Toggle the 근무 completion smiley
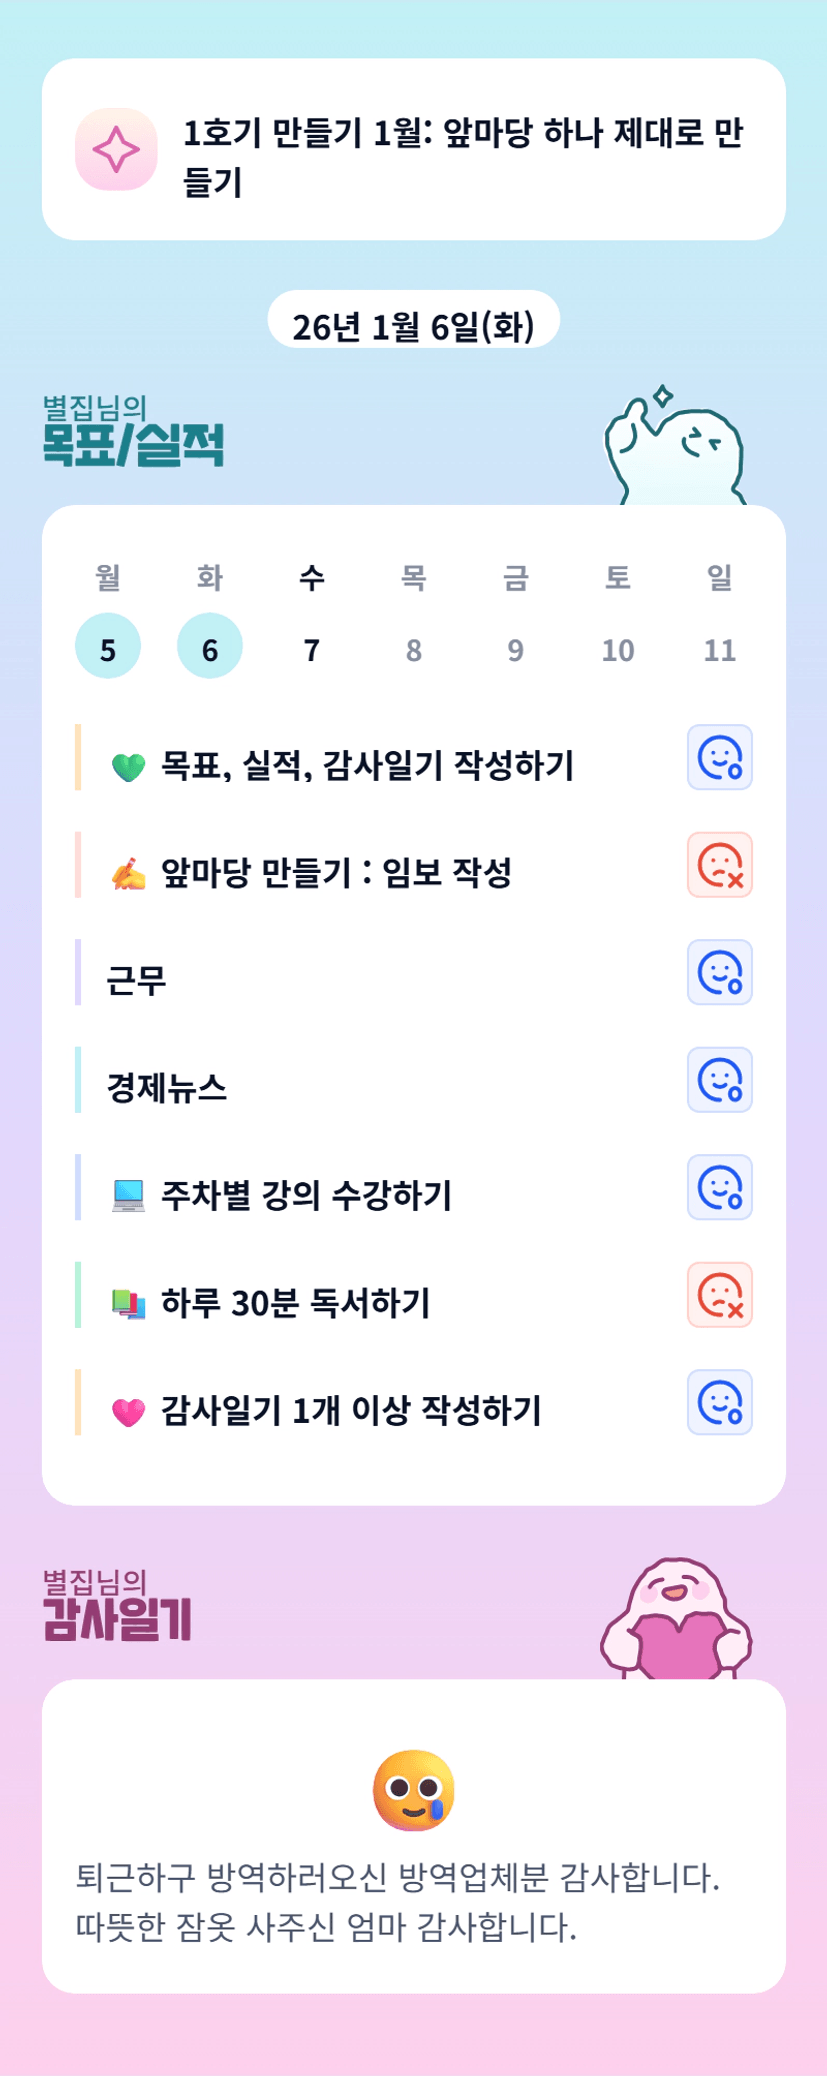 pos(719,973)
